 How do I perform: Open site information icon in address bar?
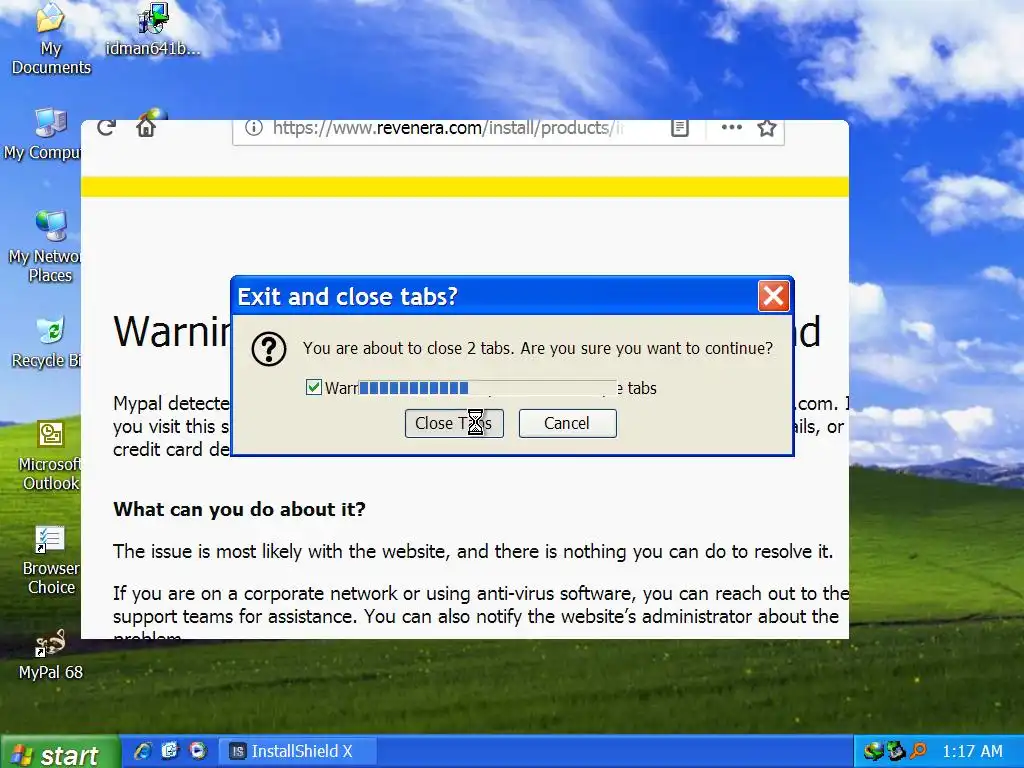point(253,127)
